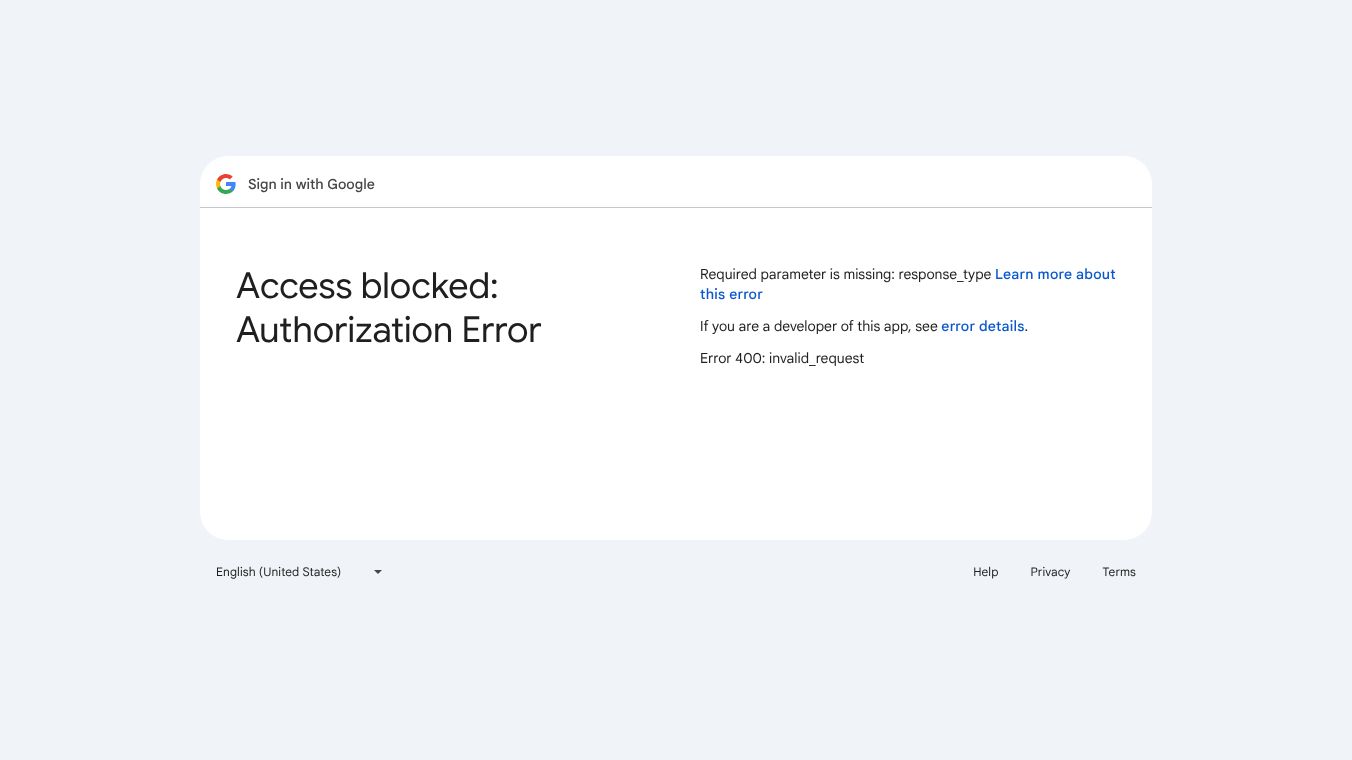Open the Terms footer link
This screenshot has height=760, width=1352.
click(x=1118, y=572)
